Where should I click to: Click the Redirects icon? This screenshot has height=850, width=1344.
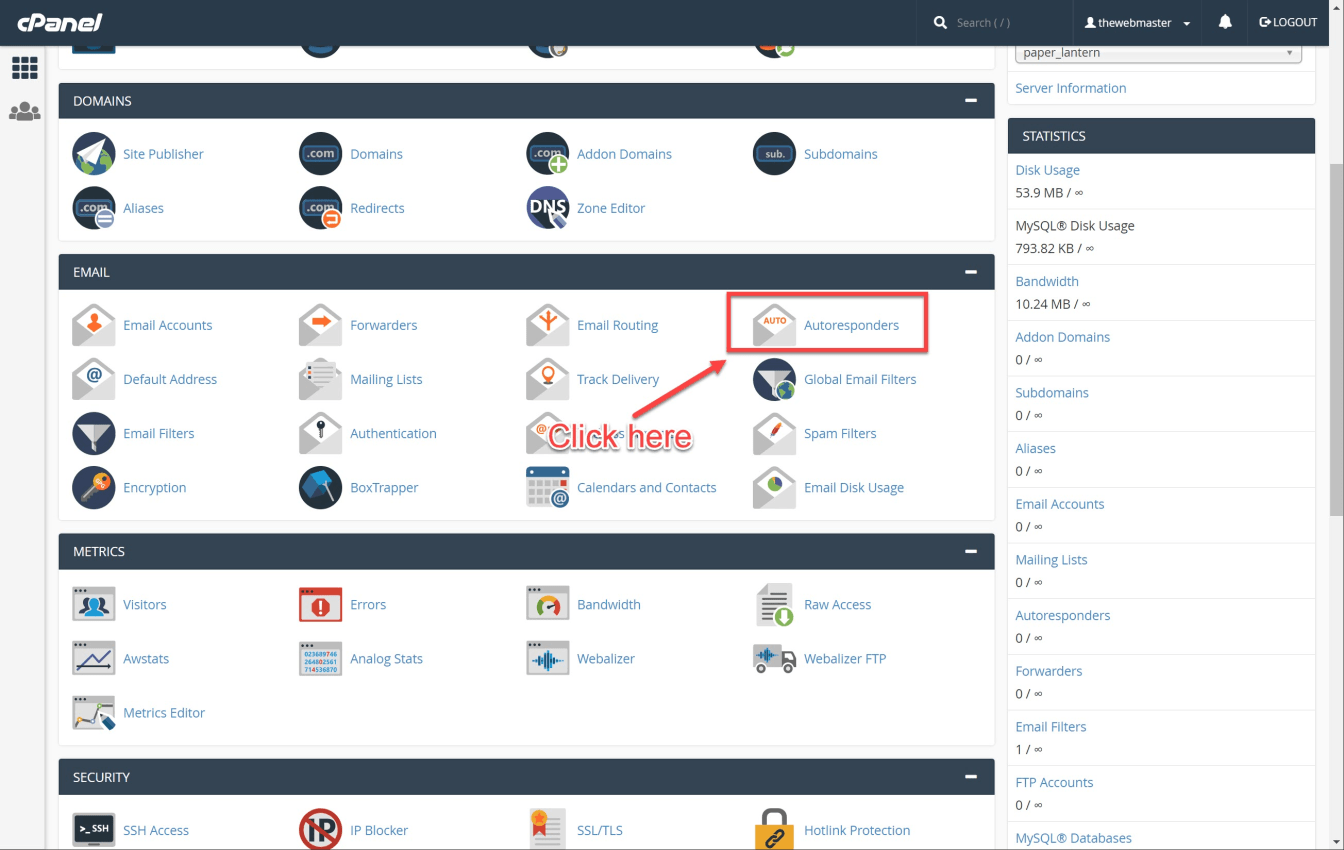(321, 208)
